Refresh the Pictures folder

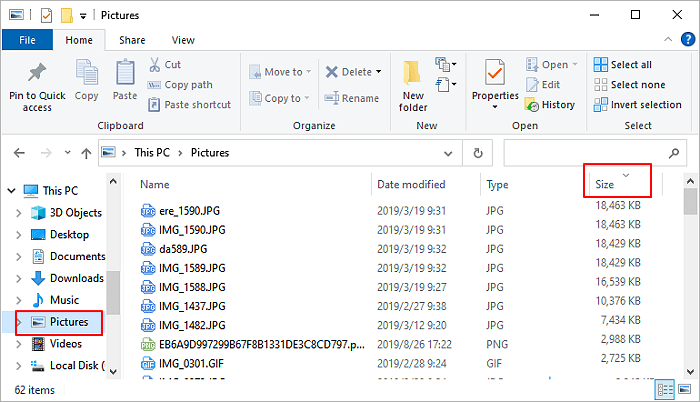[x=478, y=153]
